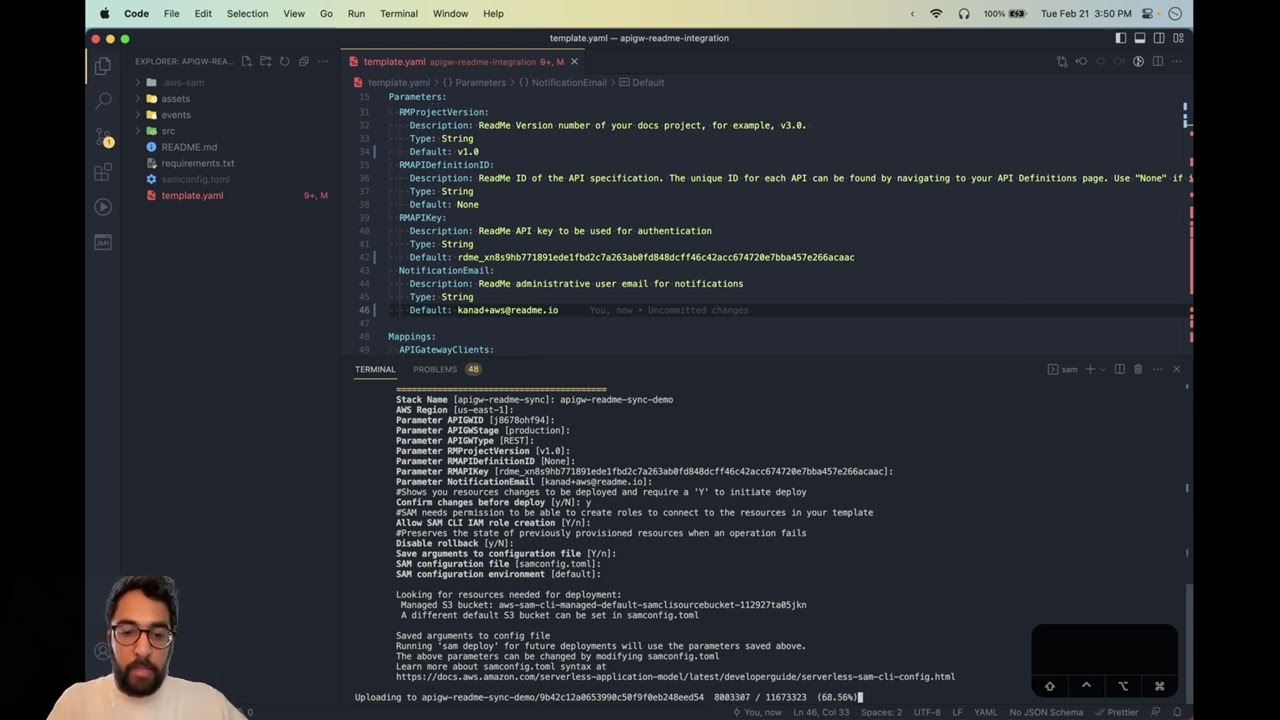Kill terminal with trash icon
The height and width of the screenshot is (720, 1280).
(x=1138, y=369)
